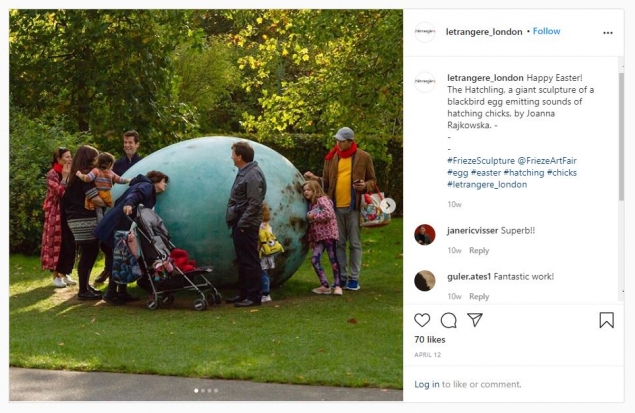
Task: Click the comments panel scrollbar
Action: tap(621, 136)
